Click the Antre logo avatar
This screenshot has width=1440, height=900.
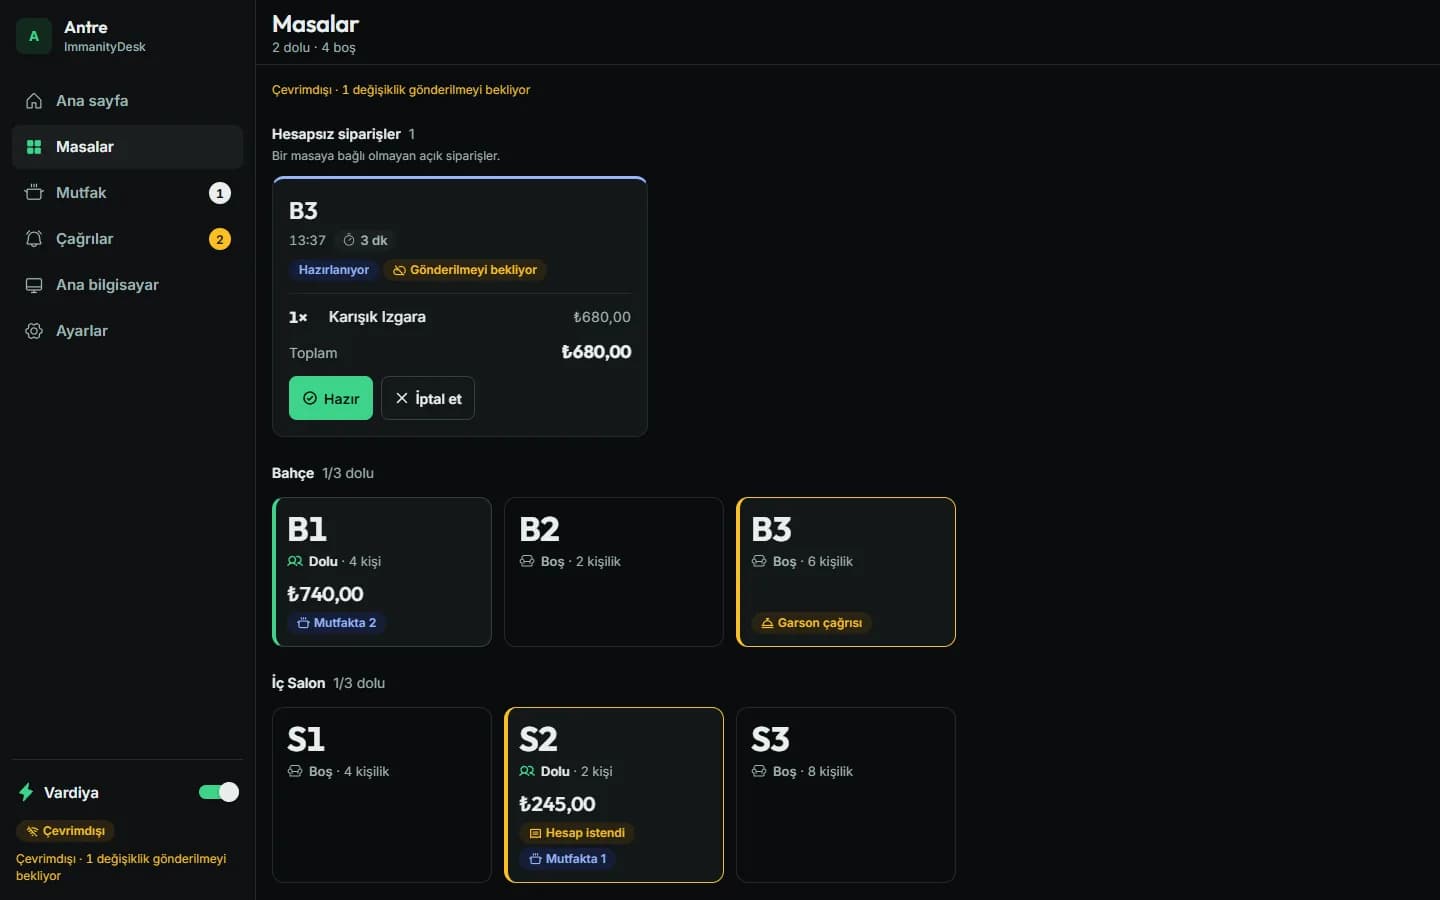(x=34, y=36)
